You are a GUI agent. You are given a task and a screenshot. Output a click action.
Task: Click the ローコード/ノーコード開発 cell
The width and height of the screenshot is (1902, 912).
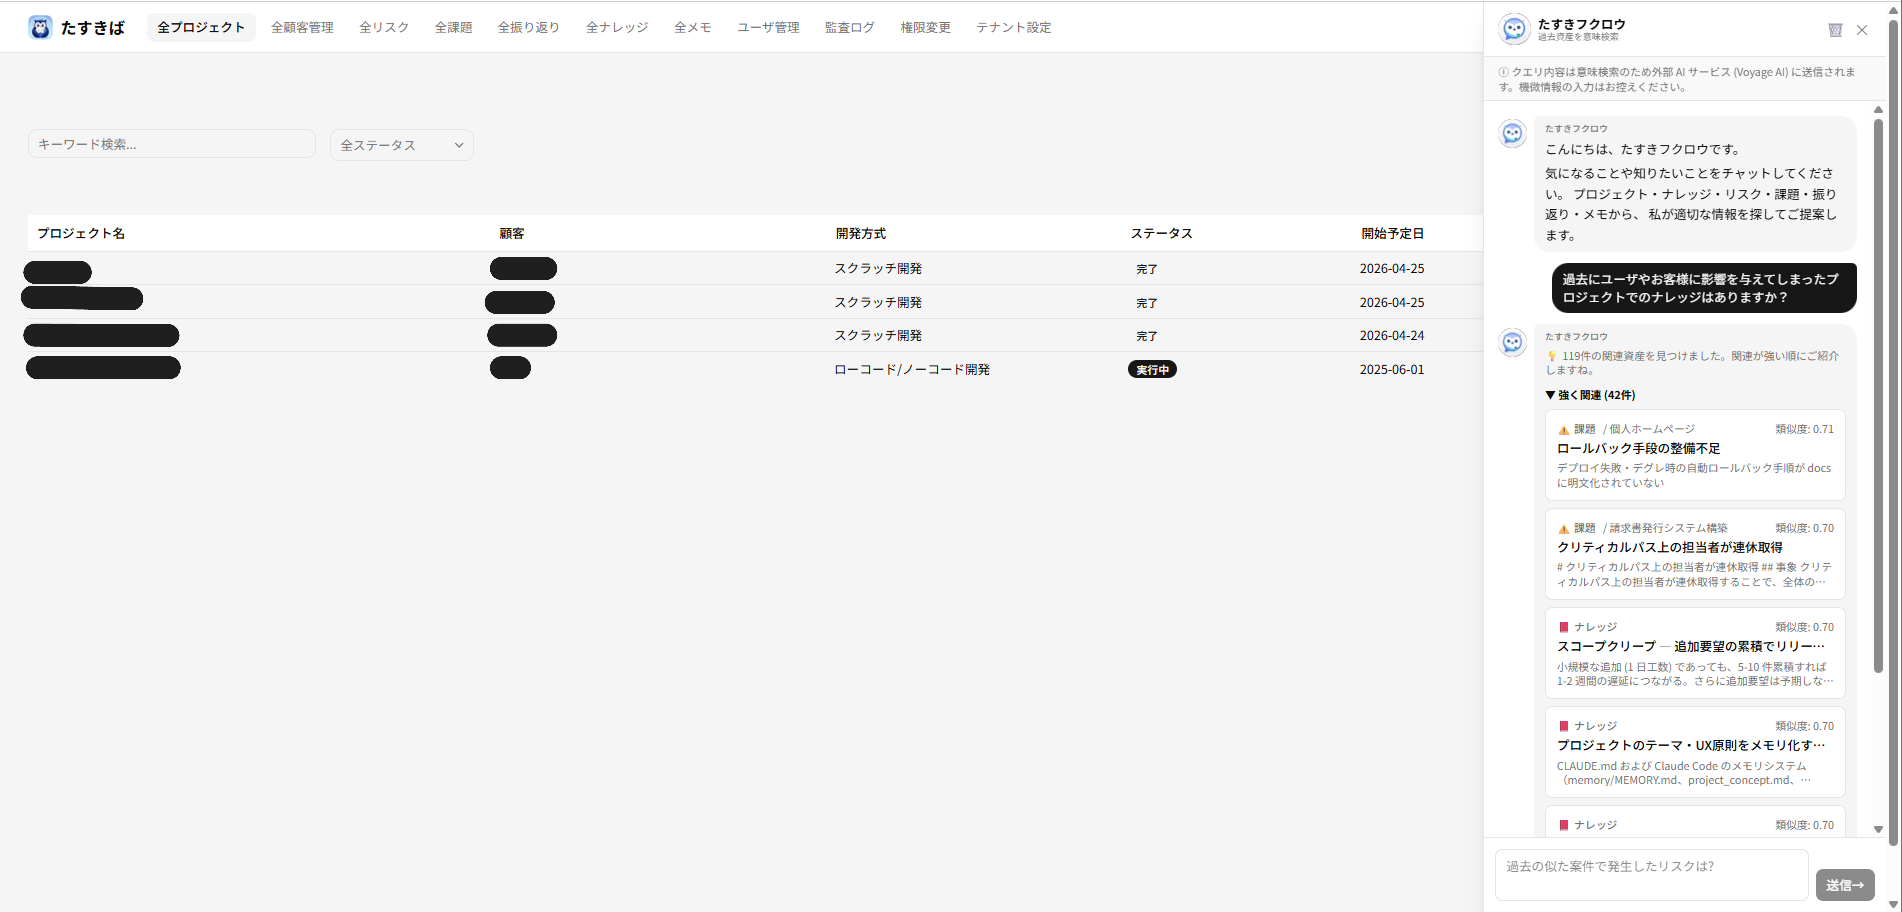pos(912,370)
